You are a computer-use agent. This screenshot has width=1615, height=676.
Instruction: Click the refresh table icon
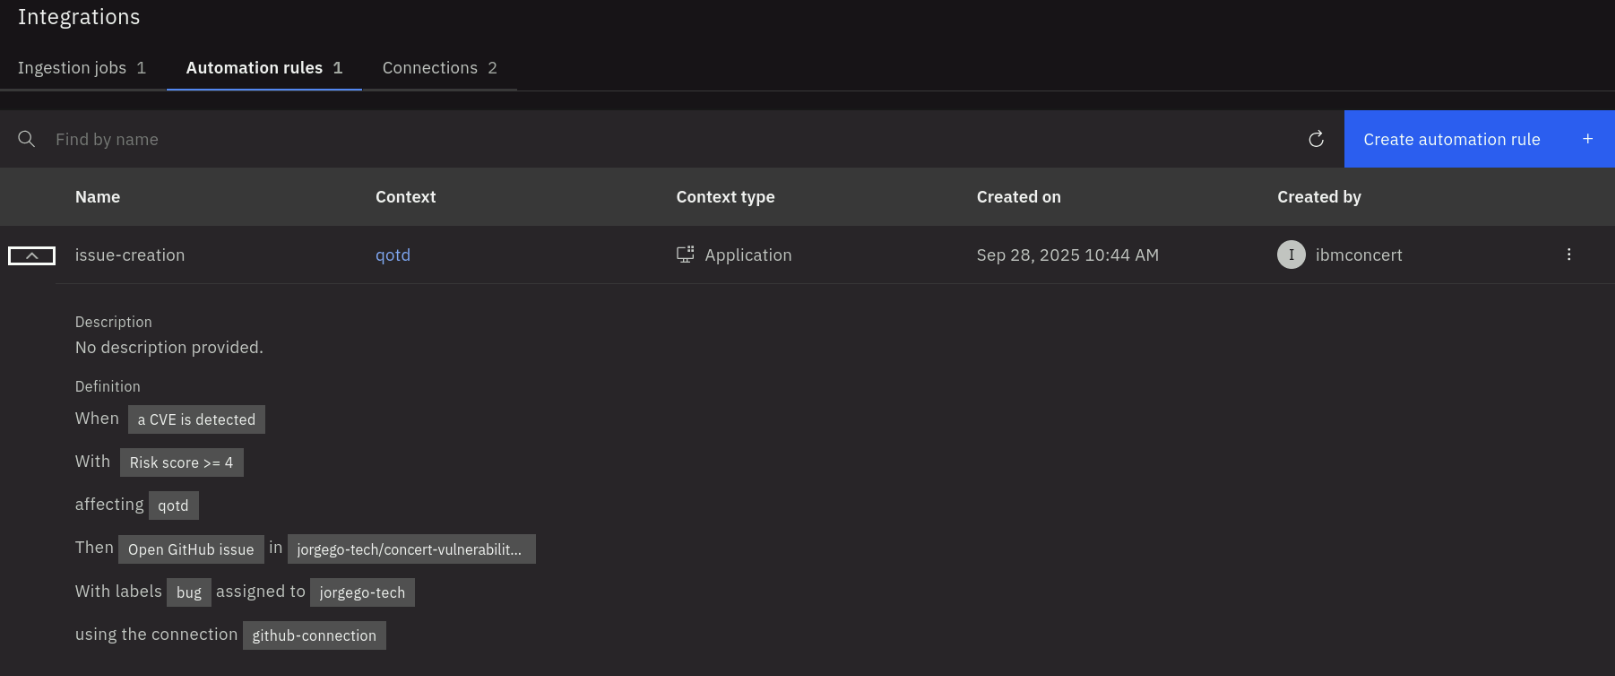(x=1316, y=139)
